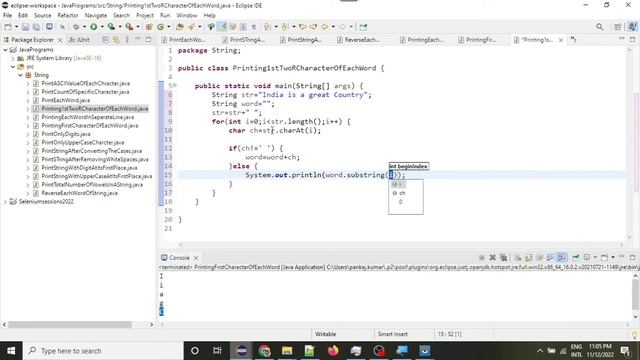Click the Clear Console icon
This screenshot has height=360, width=640.
tap(518, 258)
